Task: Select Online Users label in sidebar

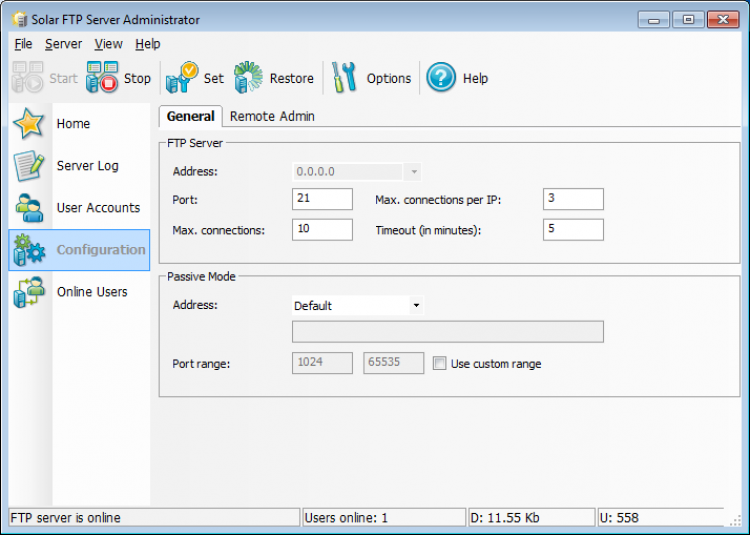Action: 92,292
